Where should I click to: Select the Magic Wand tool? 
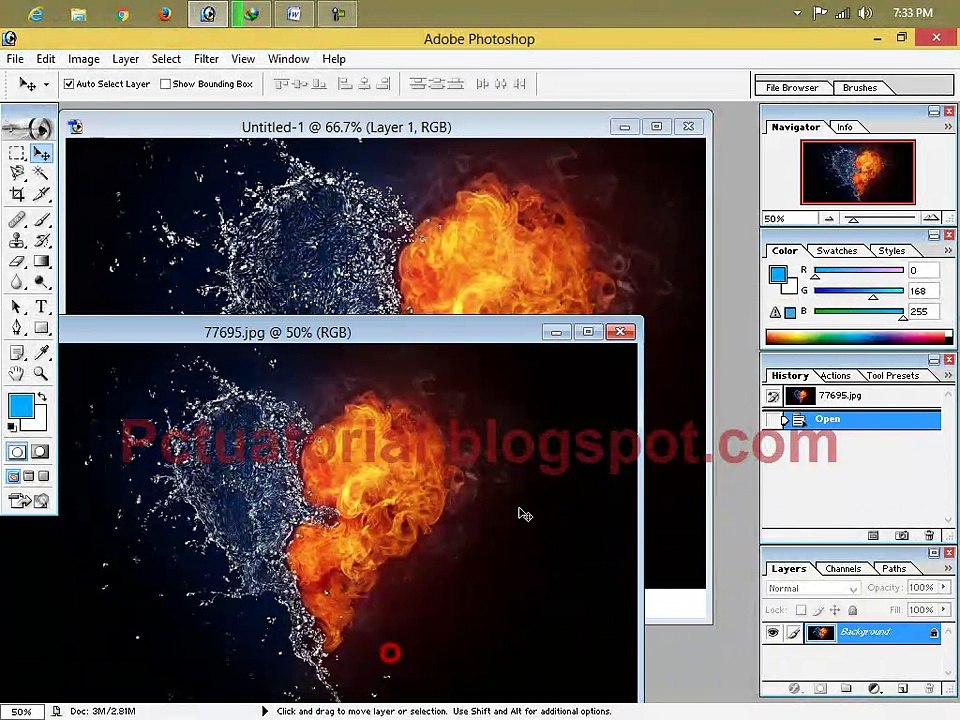(x=41, y=173)
